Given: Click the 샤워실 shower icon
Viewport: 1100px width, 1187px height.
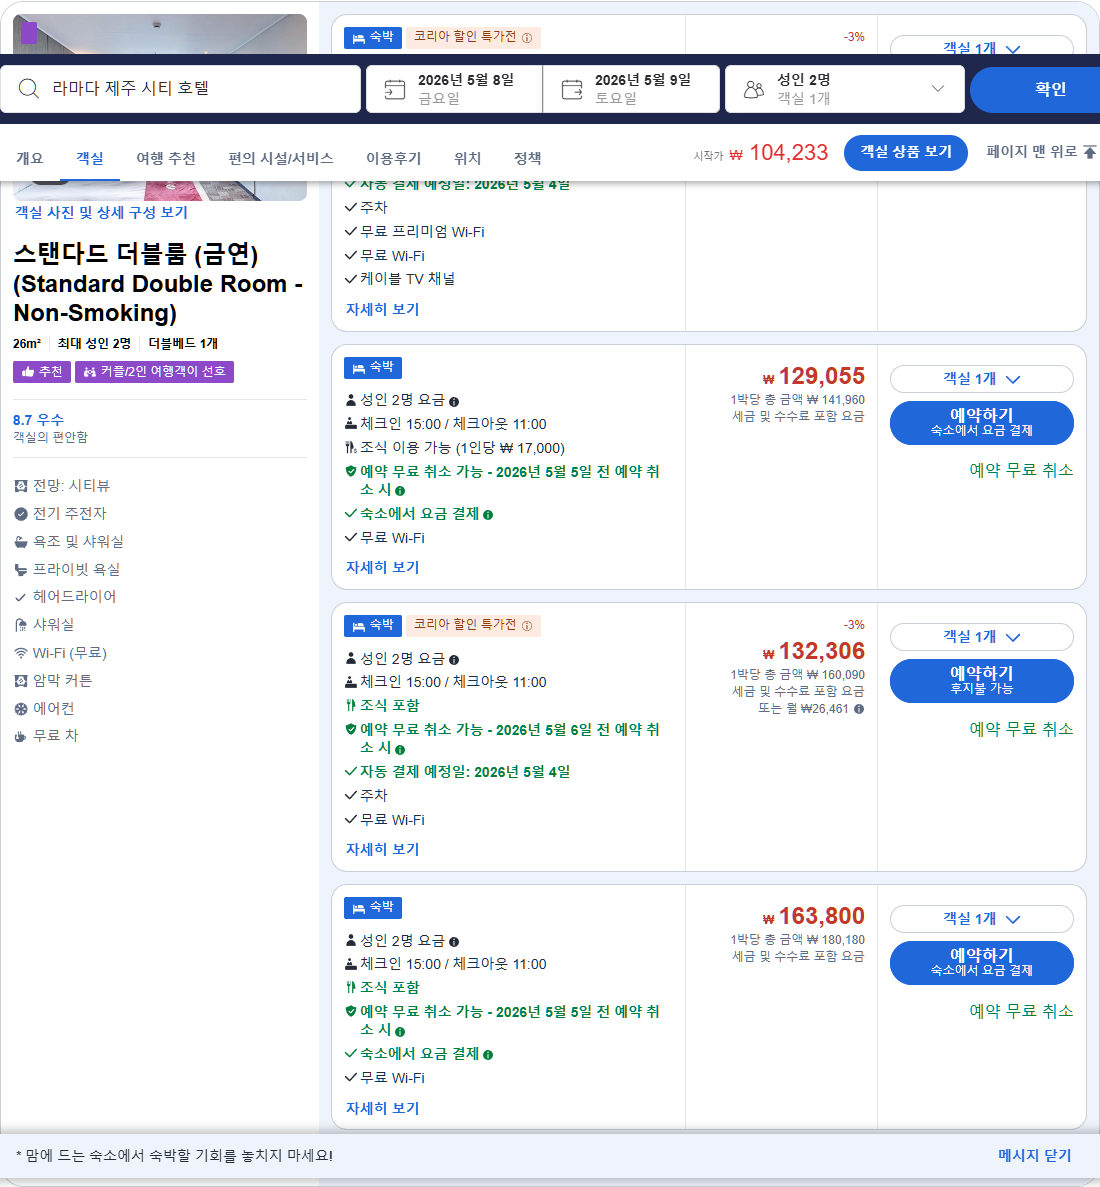Looking at the screenshot, I should pyautogui.click(x=21, y=625).
